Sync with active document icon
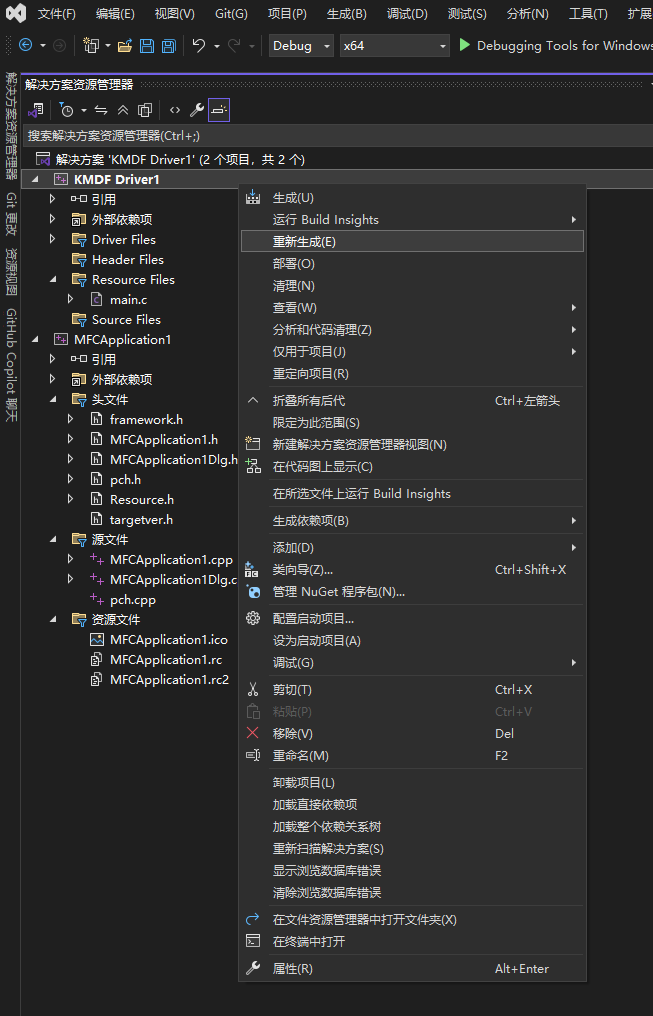 101,110
